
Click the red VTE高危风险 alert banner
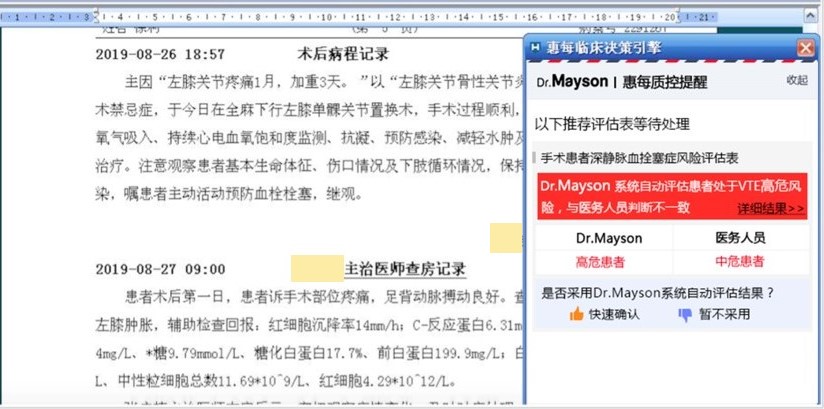coord(672,197)
